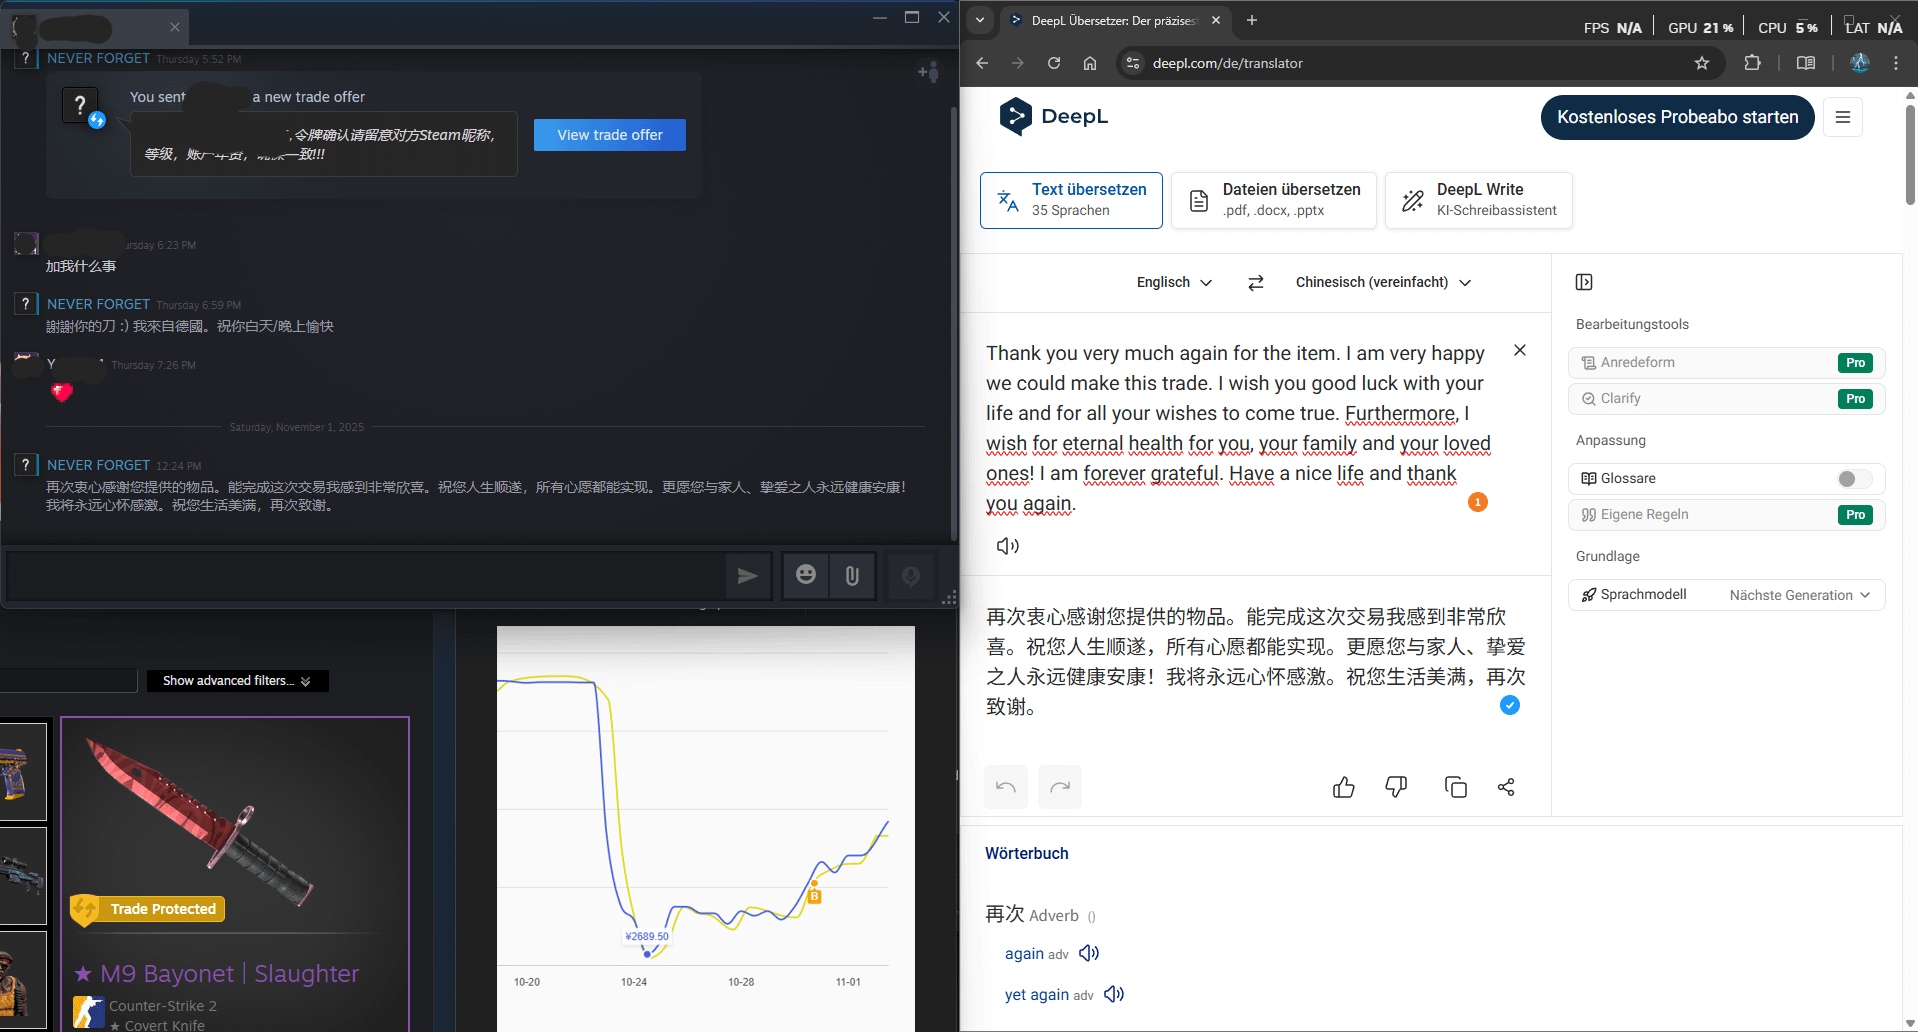This screenshot has height=1032, width=1918.
Task: Give the translation a thumbs up
Action: click(1344, 787)
